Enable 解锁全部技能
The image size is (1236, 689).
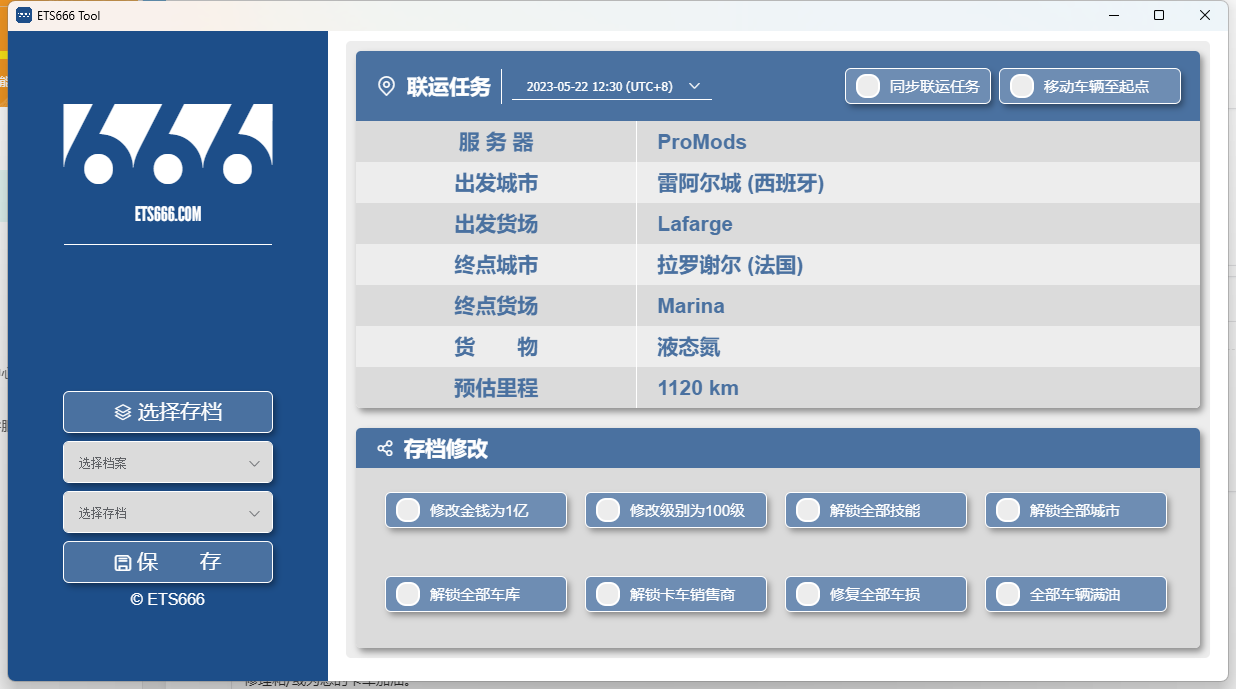click(x=876, y=510)
